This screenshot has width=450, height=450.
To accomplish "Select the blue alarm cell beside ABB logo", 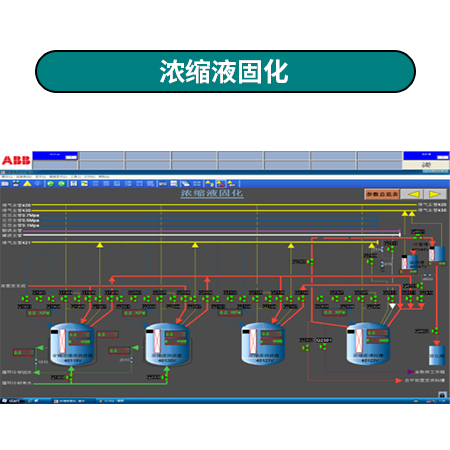I will [55, 156].
